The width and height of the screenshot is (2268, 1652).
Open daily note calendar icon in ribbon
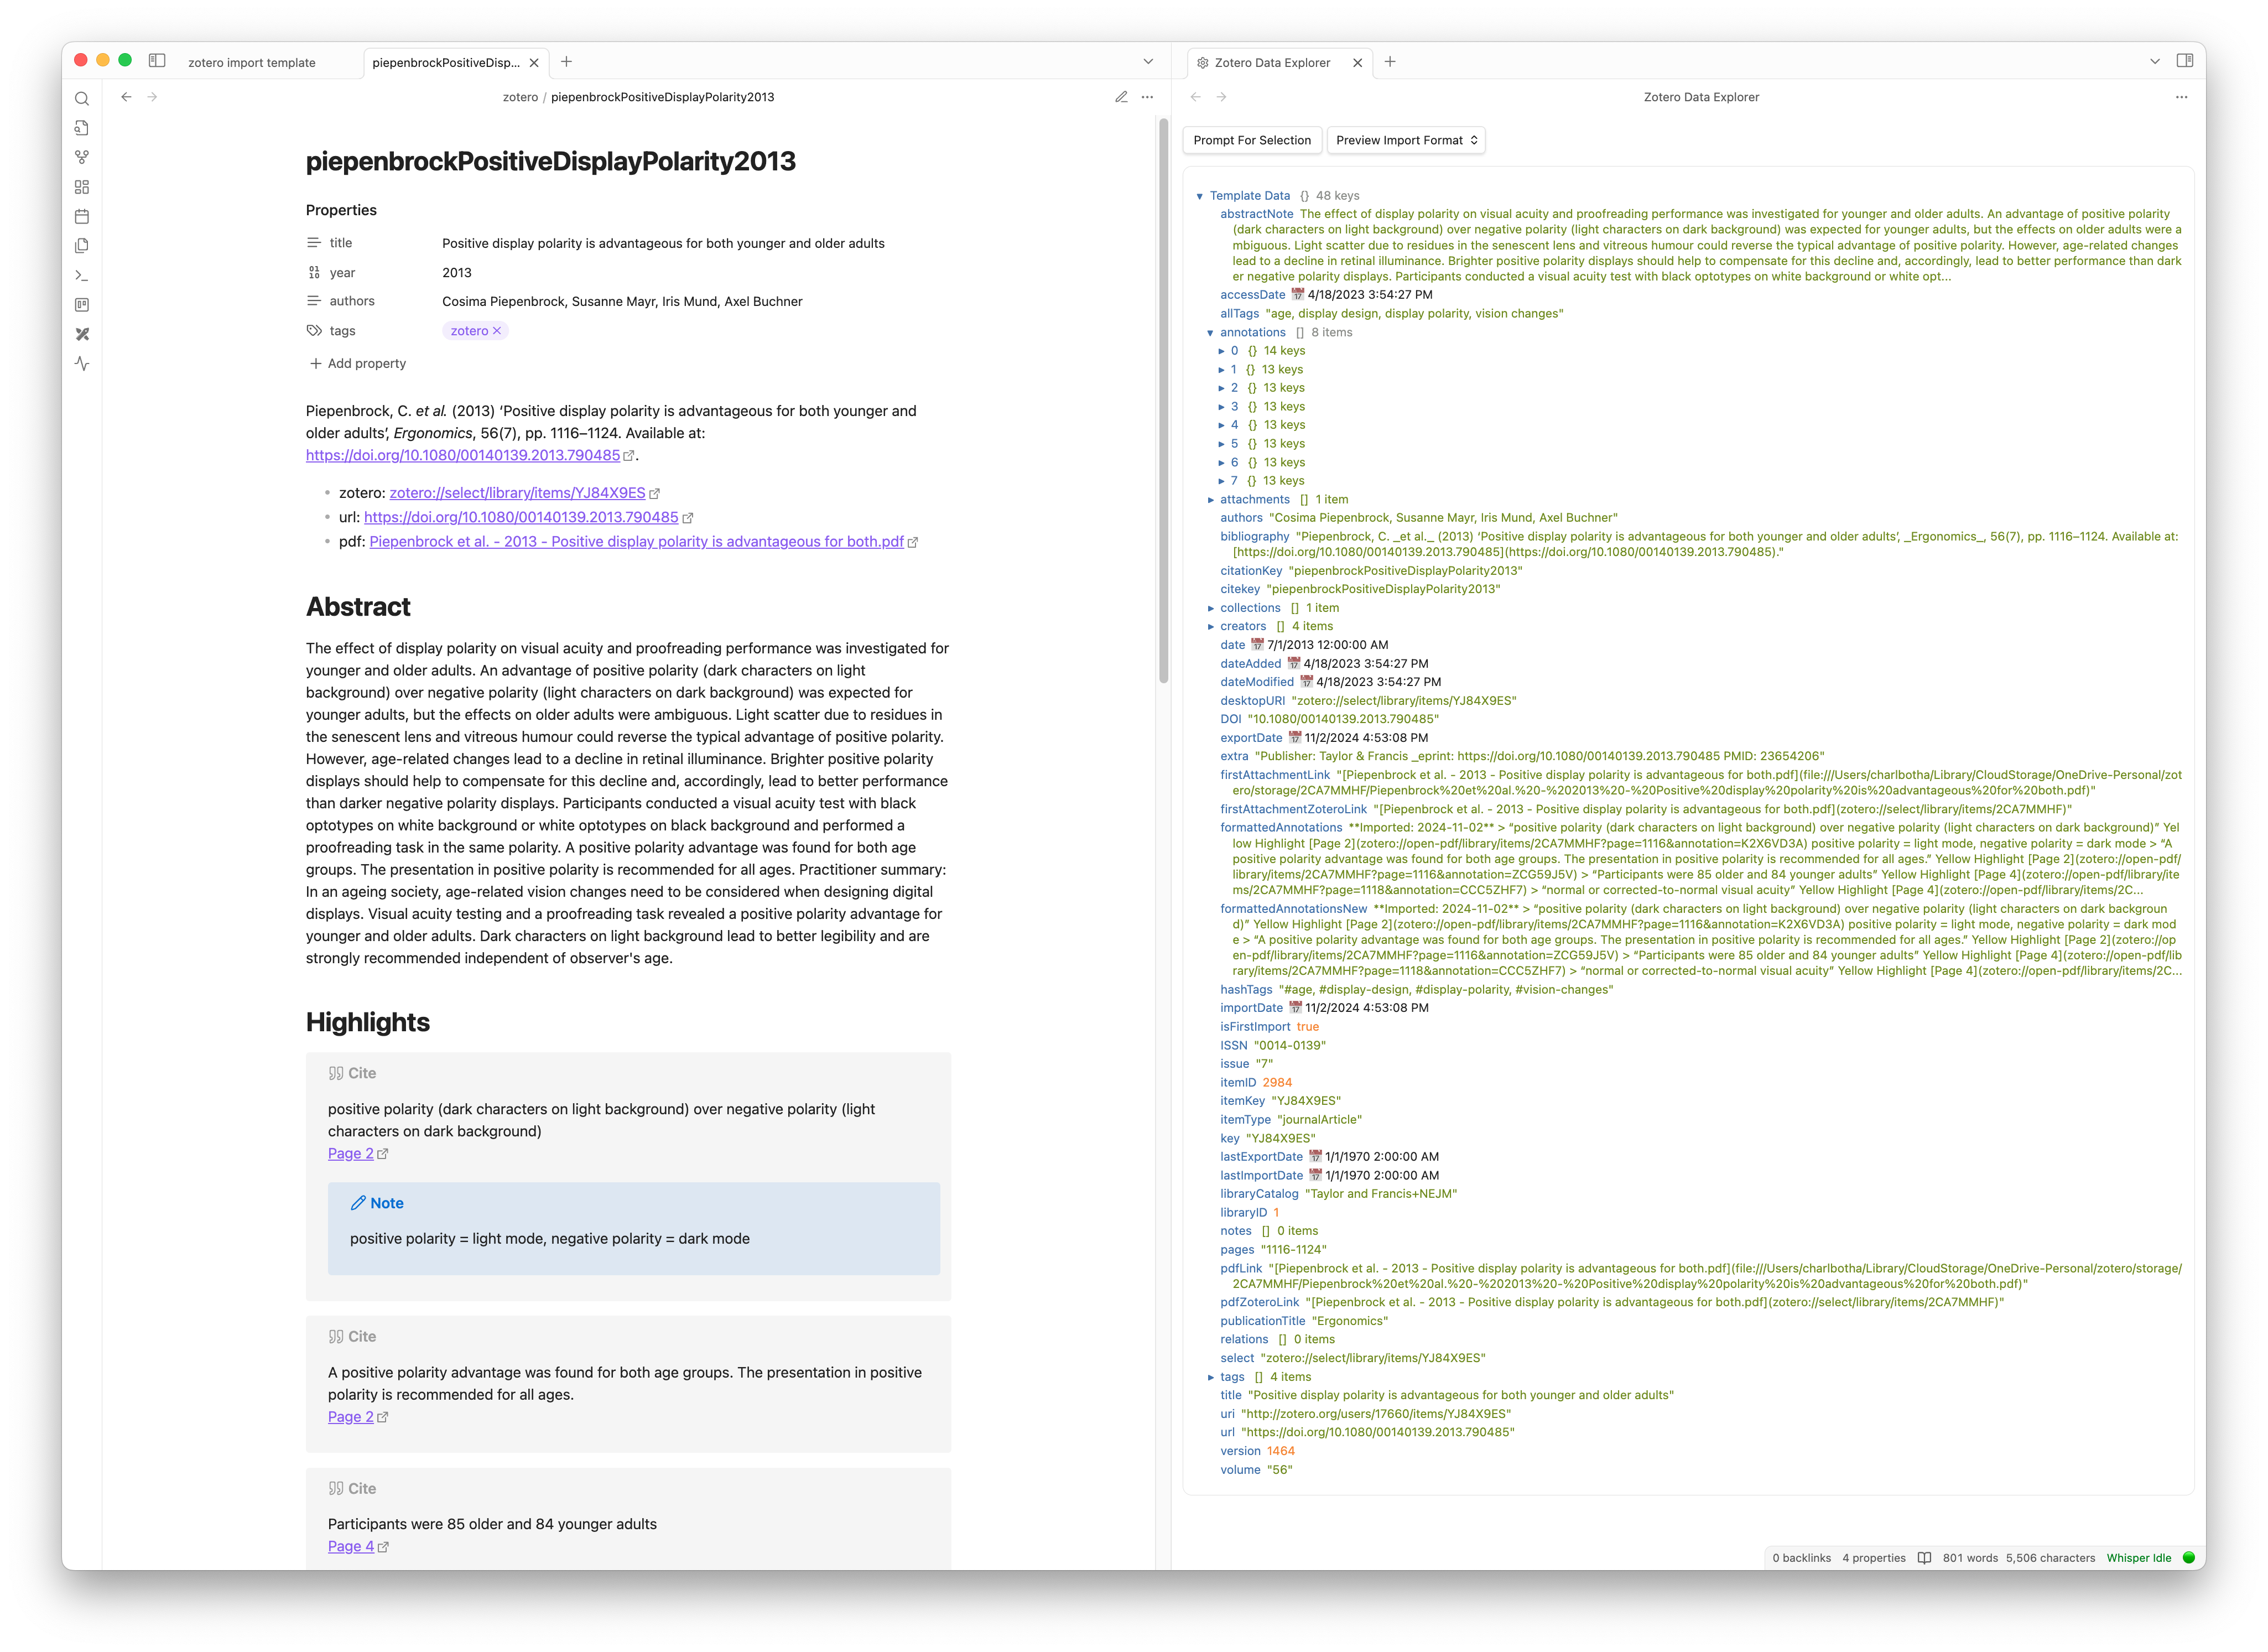click(x=82, y=217)
